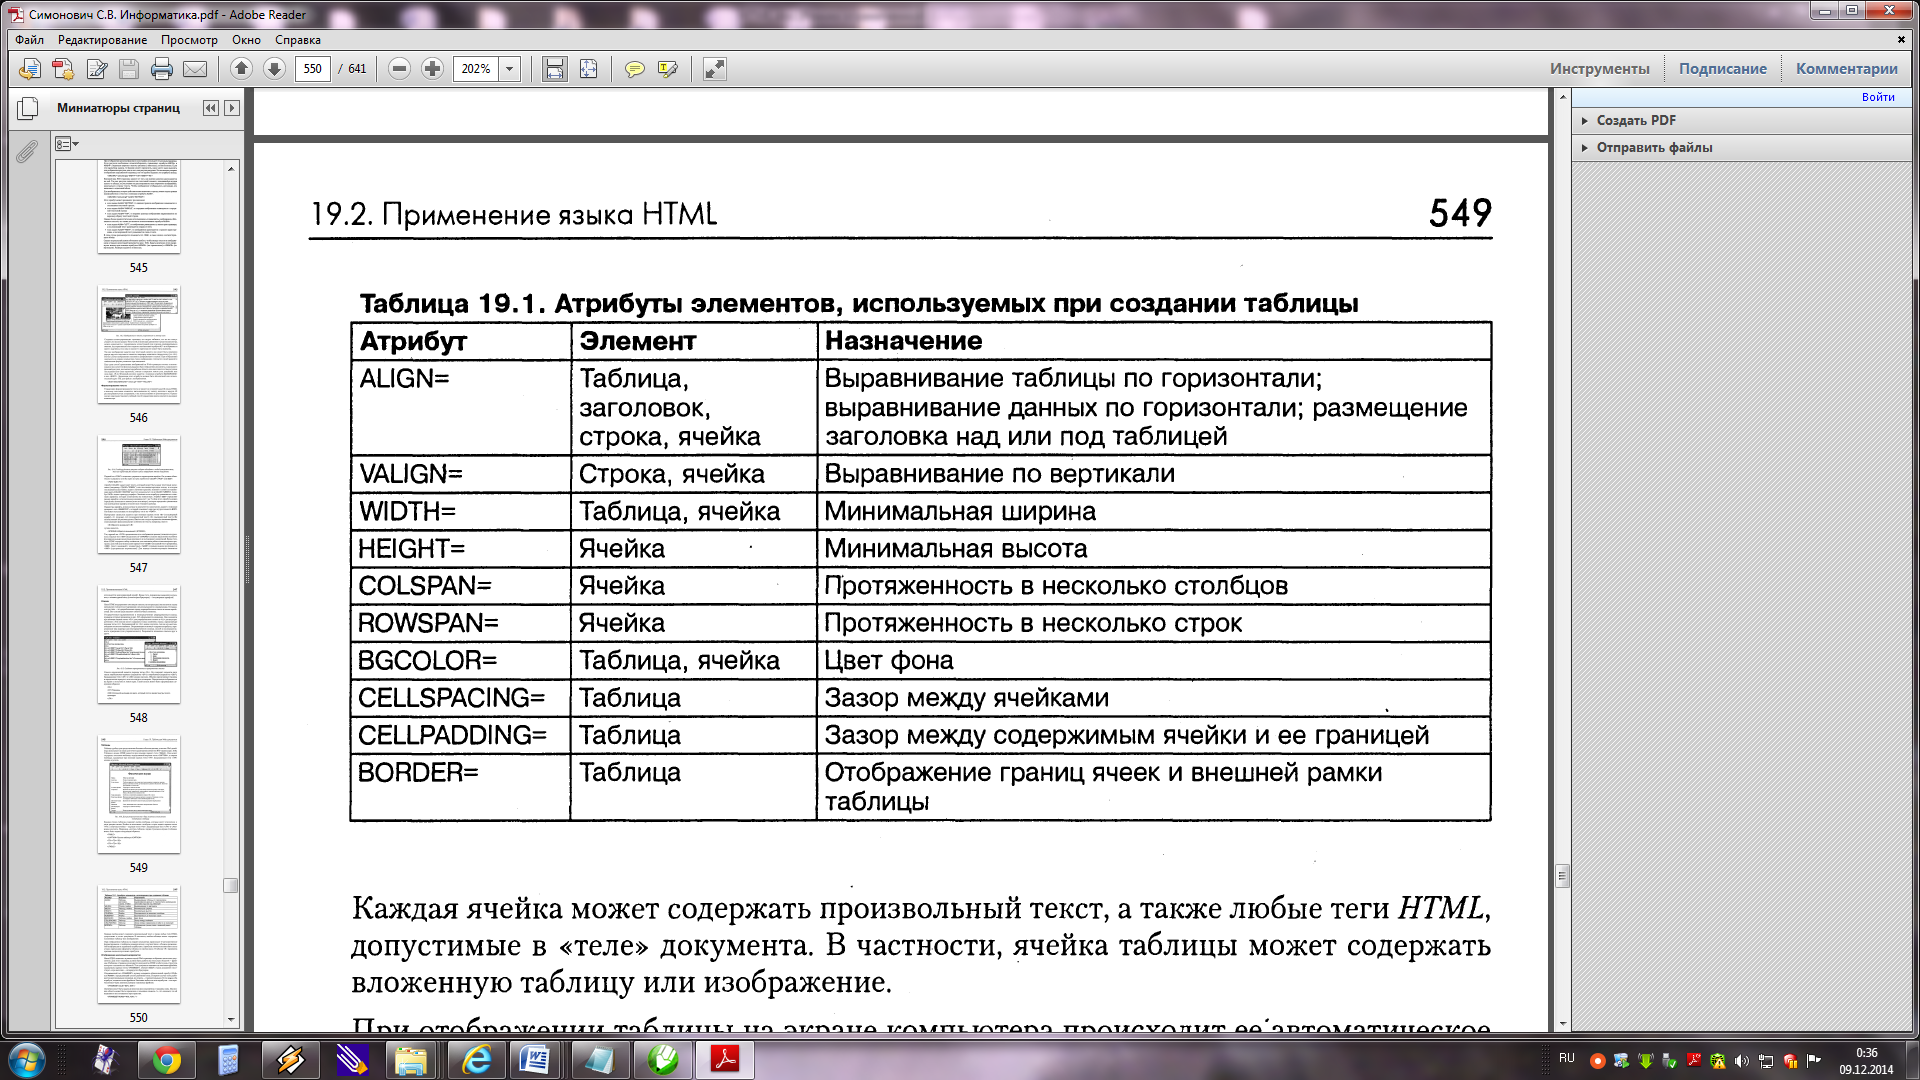Screen dimensions: 1920x1080
Task: Select page 550 thumbnail
Action: point(139,944)
